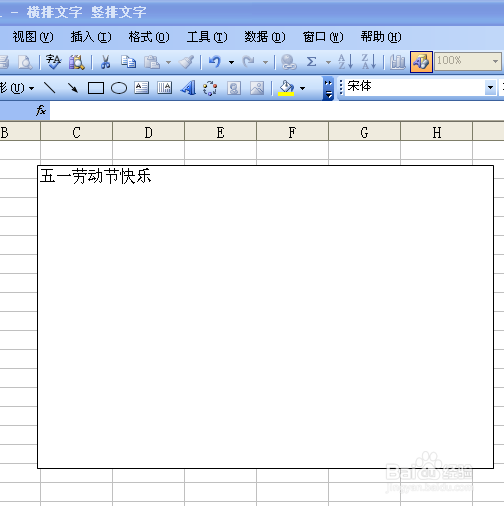The width and height of the screenshot is (504, 506).
Task: Select the Line drawing tool
Action: [50, 88]
